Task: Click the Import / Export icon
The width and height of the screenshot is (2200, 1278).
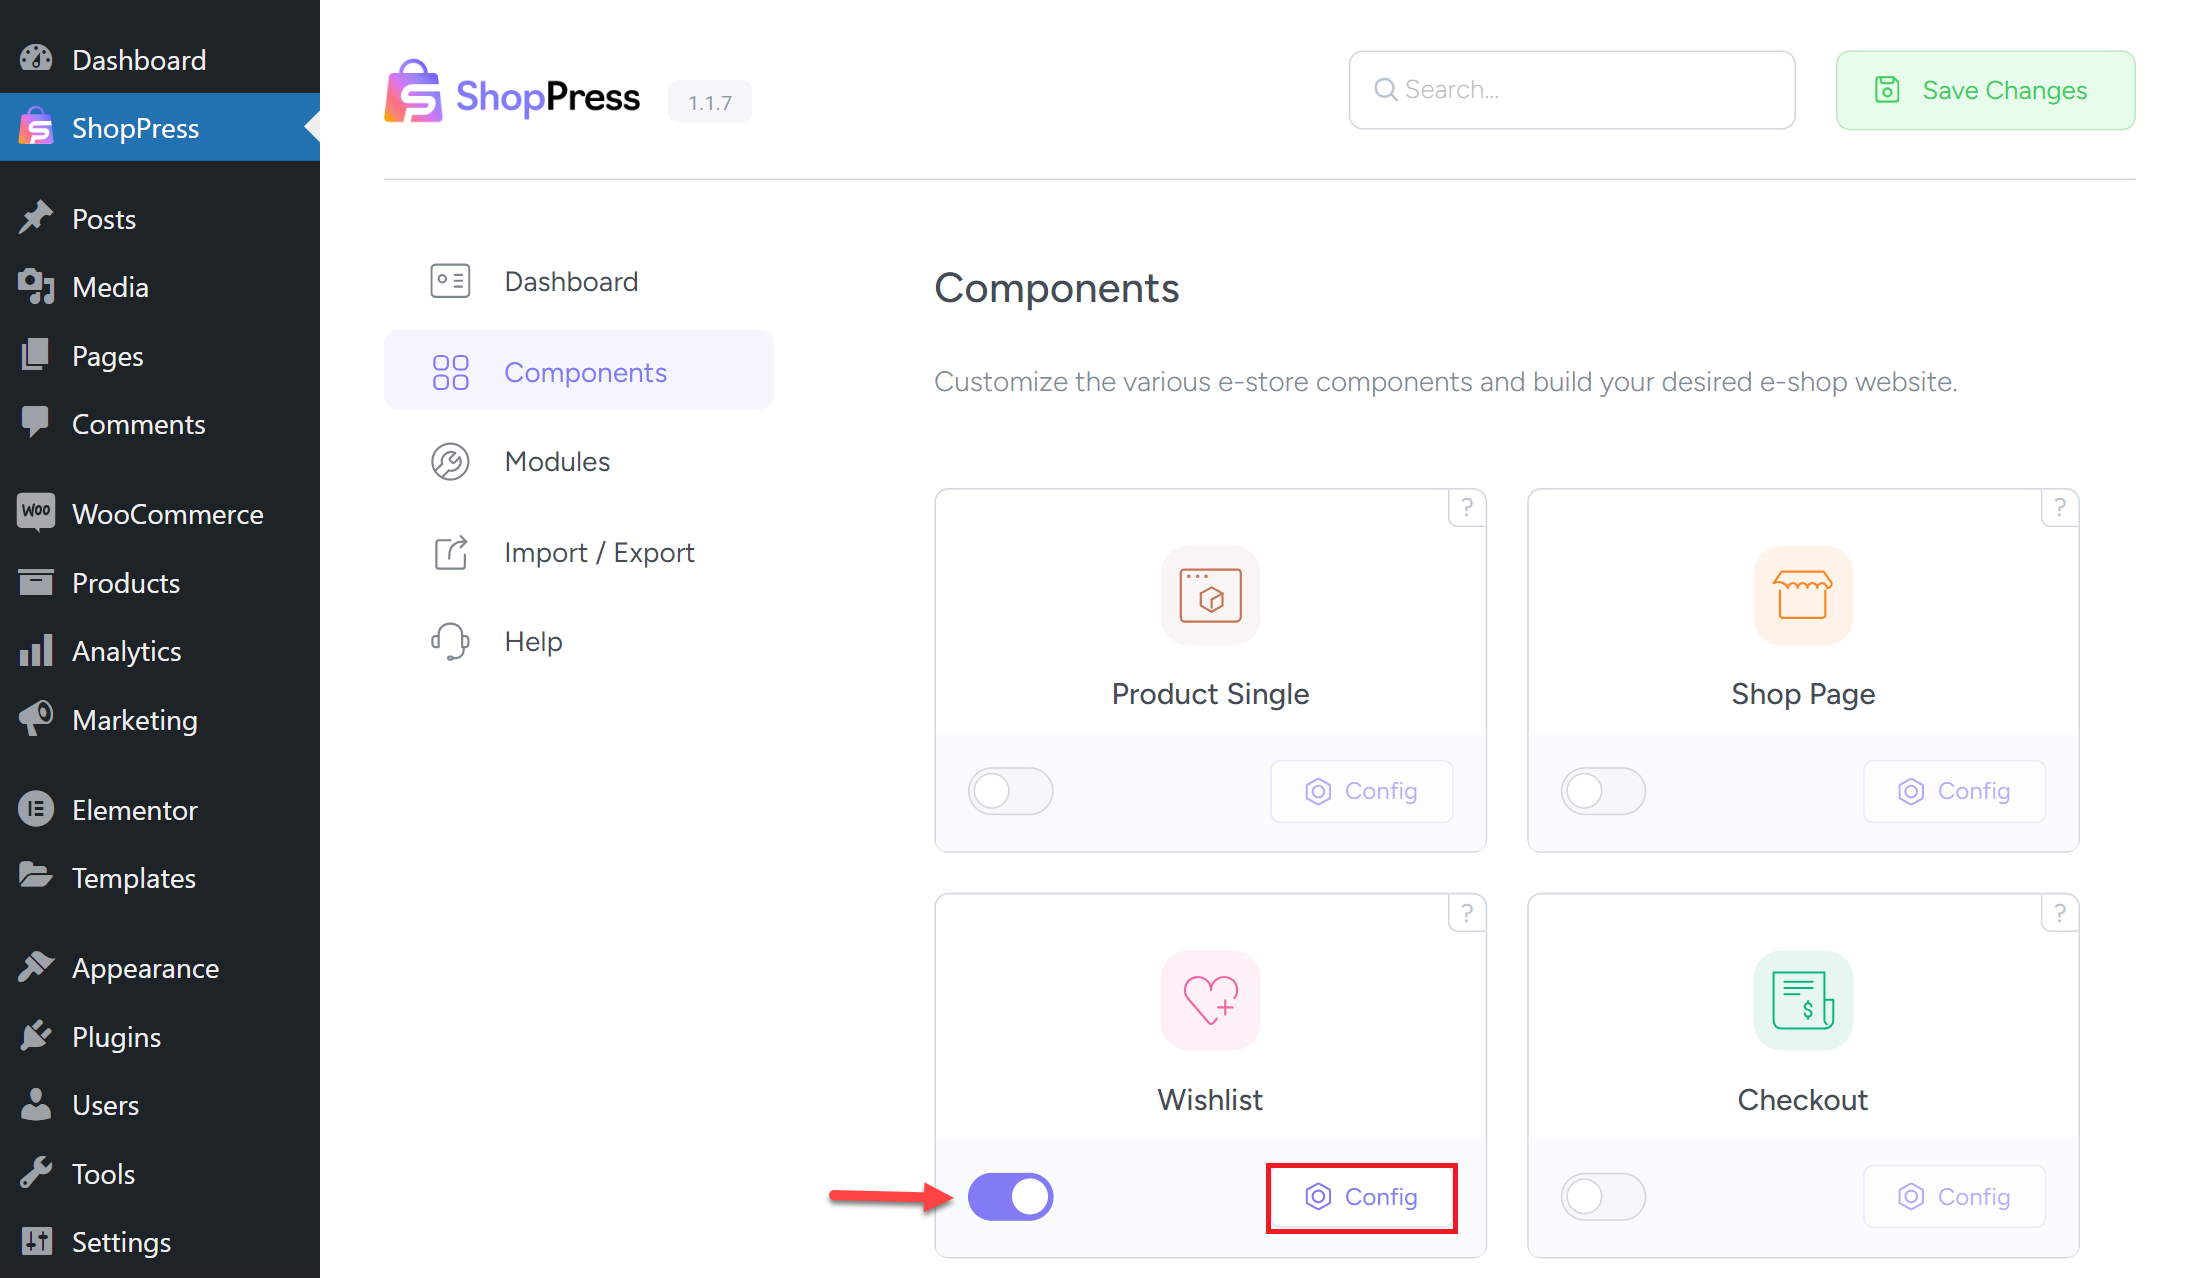Action: (x=450, y=551)
